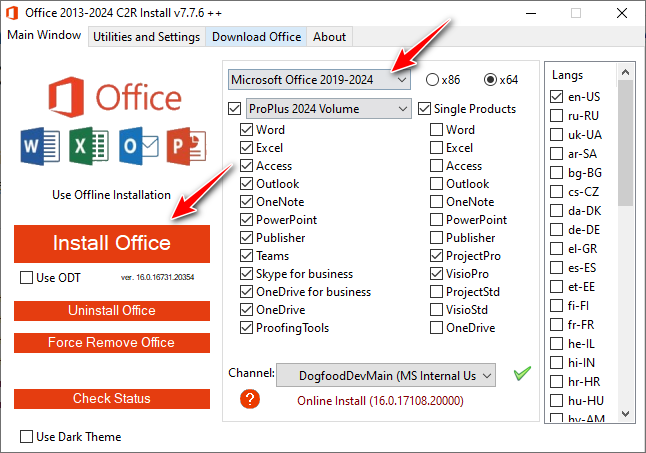Toggle the Use ODT checkbox
Screen dimensions: 646x453
26,277
